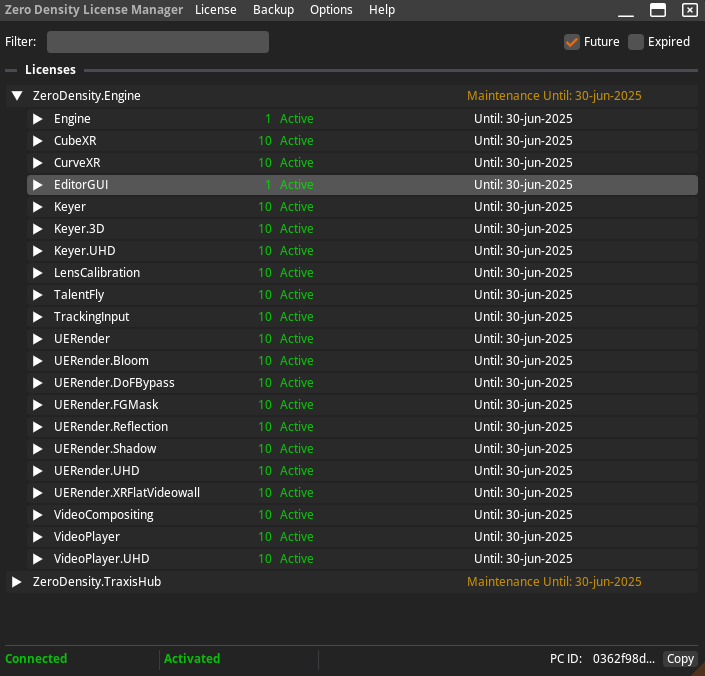Click the PC ID value 0362f98d...

tap(624, 659)
